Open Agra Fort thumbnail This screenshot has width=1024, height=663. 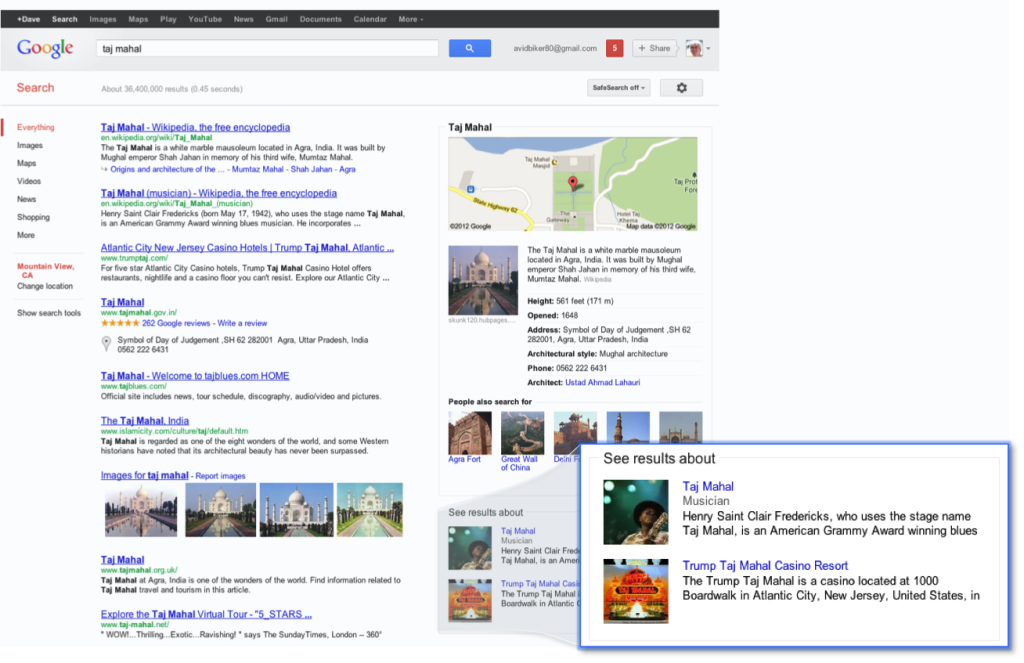pyautogui.click(x=470, y=432)
